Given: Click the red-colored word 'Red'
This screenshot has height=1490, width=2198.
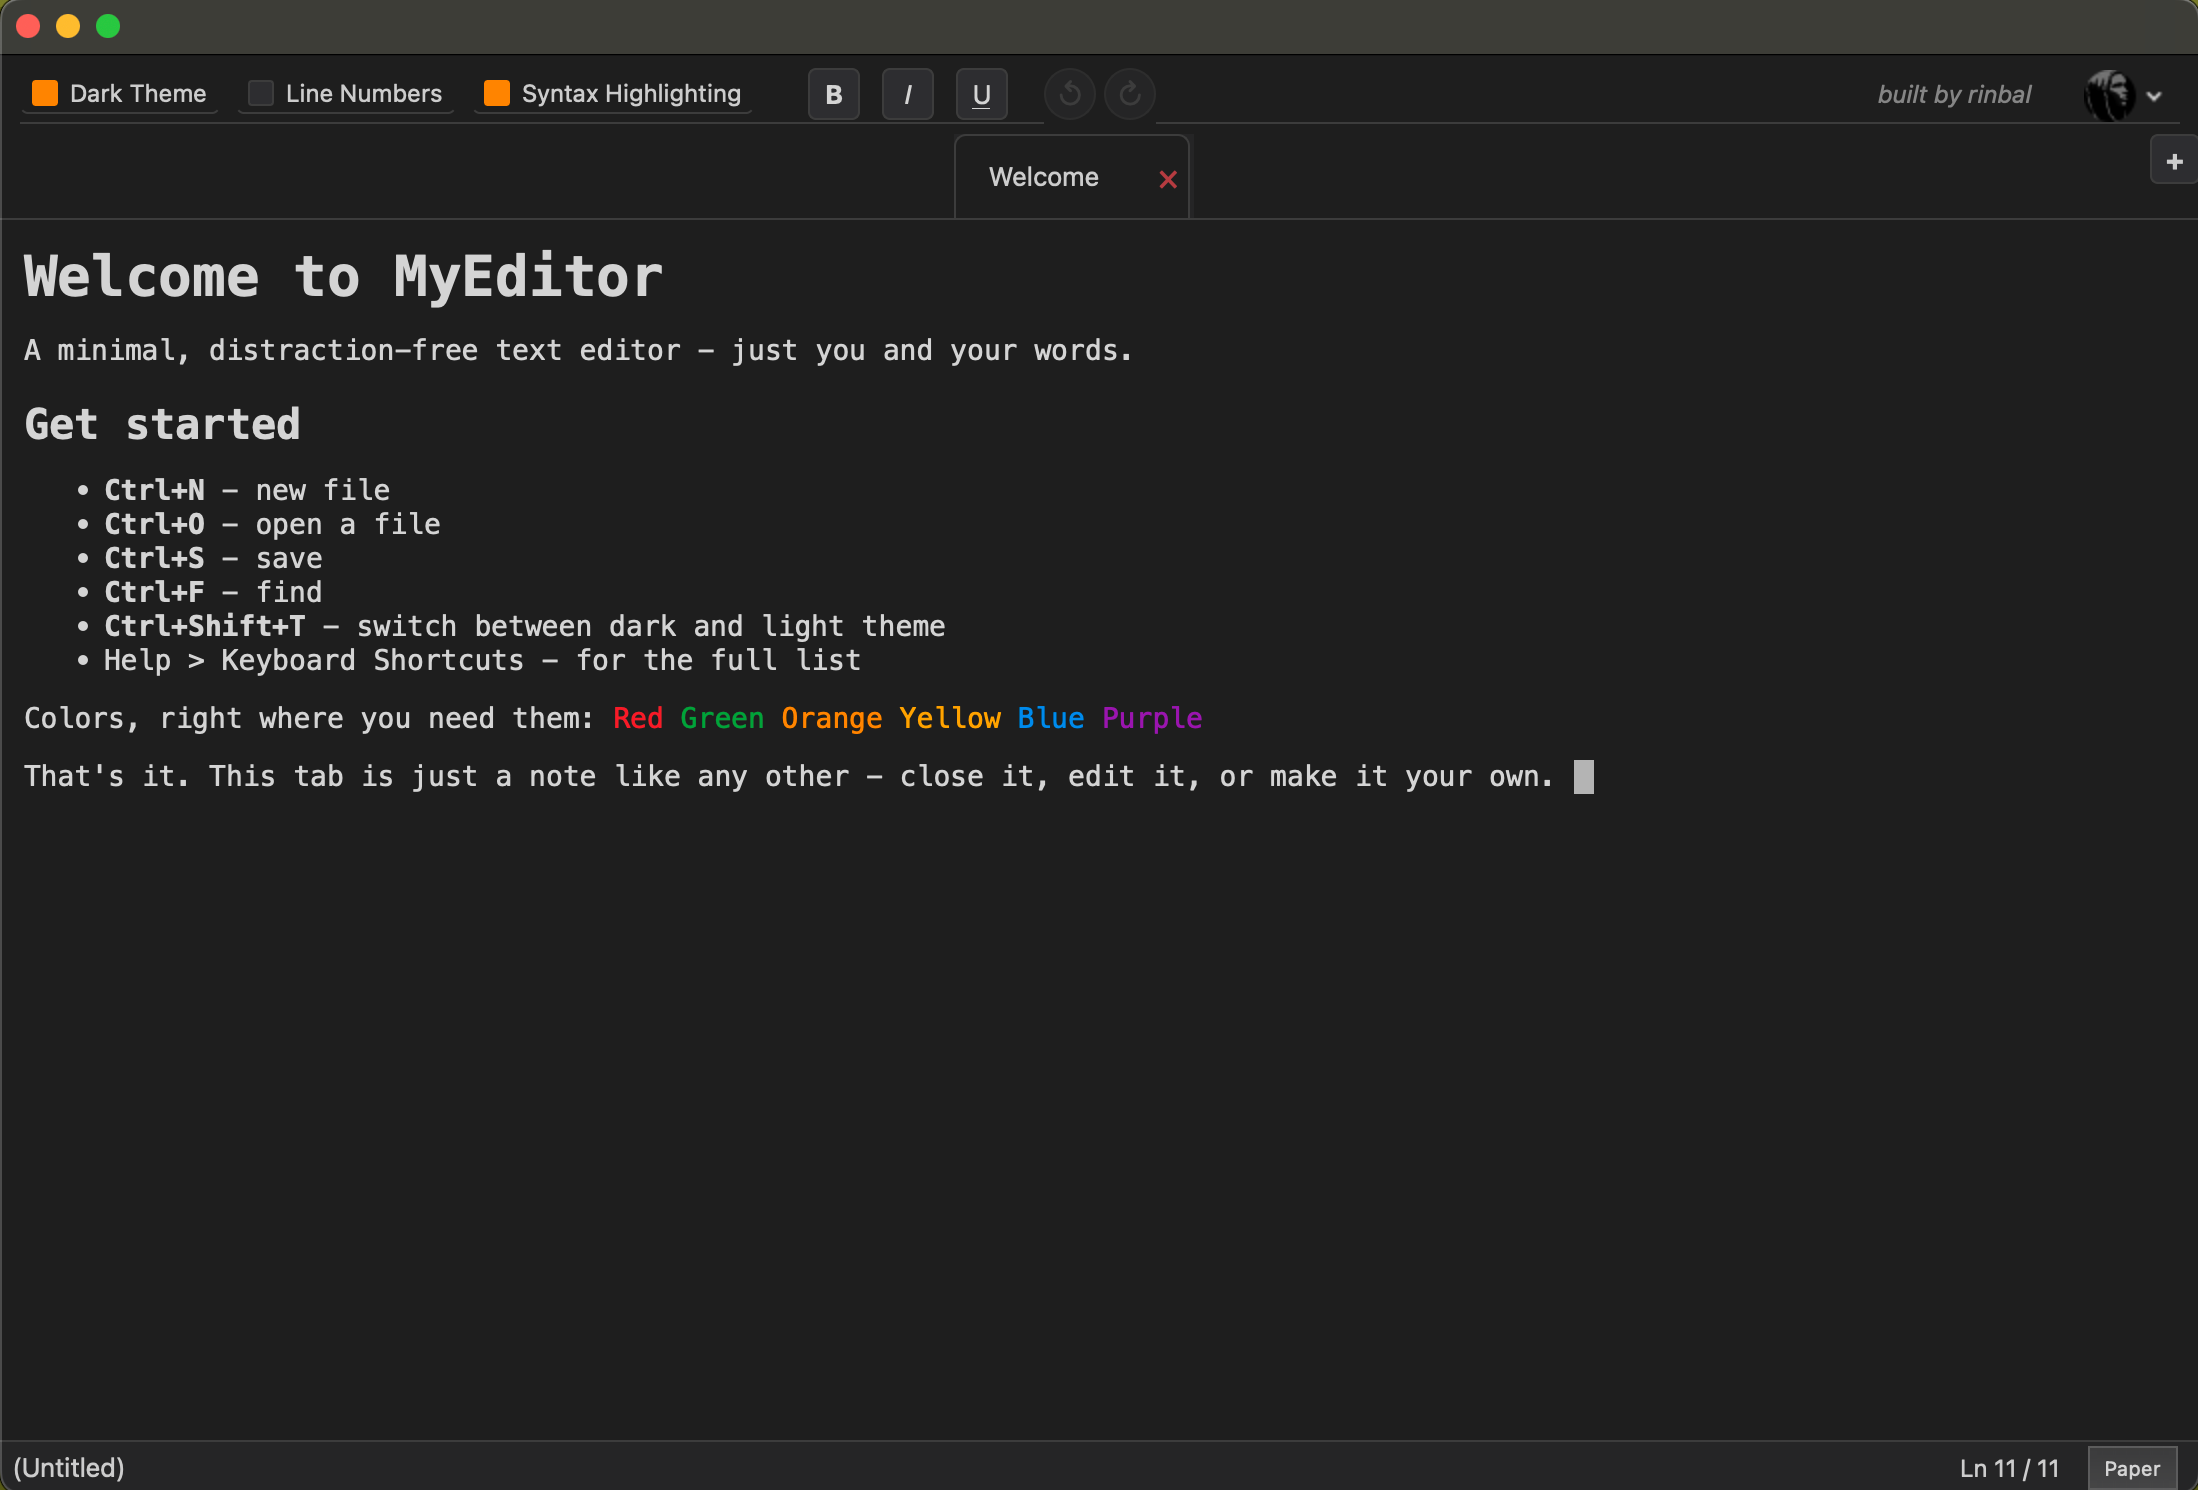Looking at the screenshot, I should coord(638,718).
